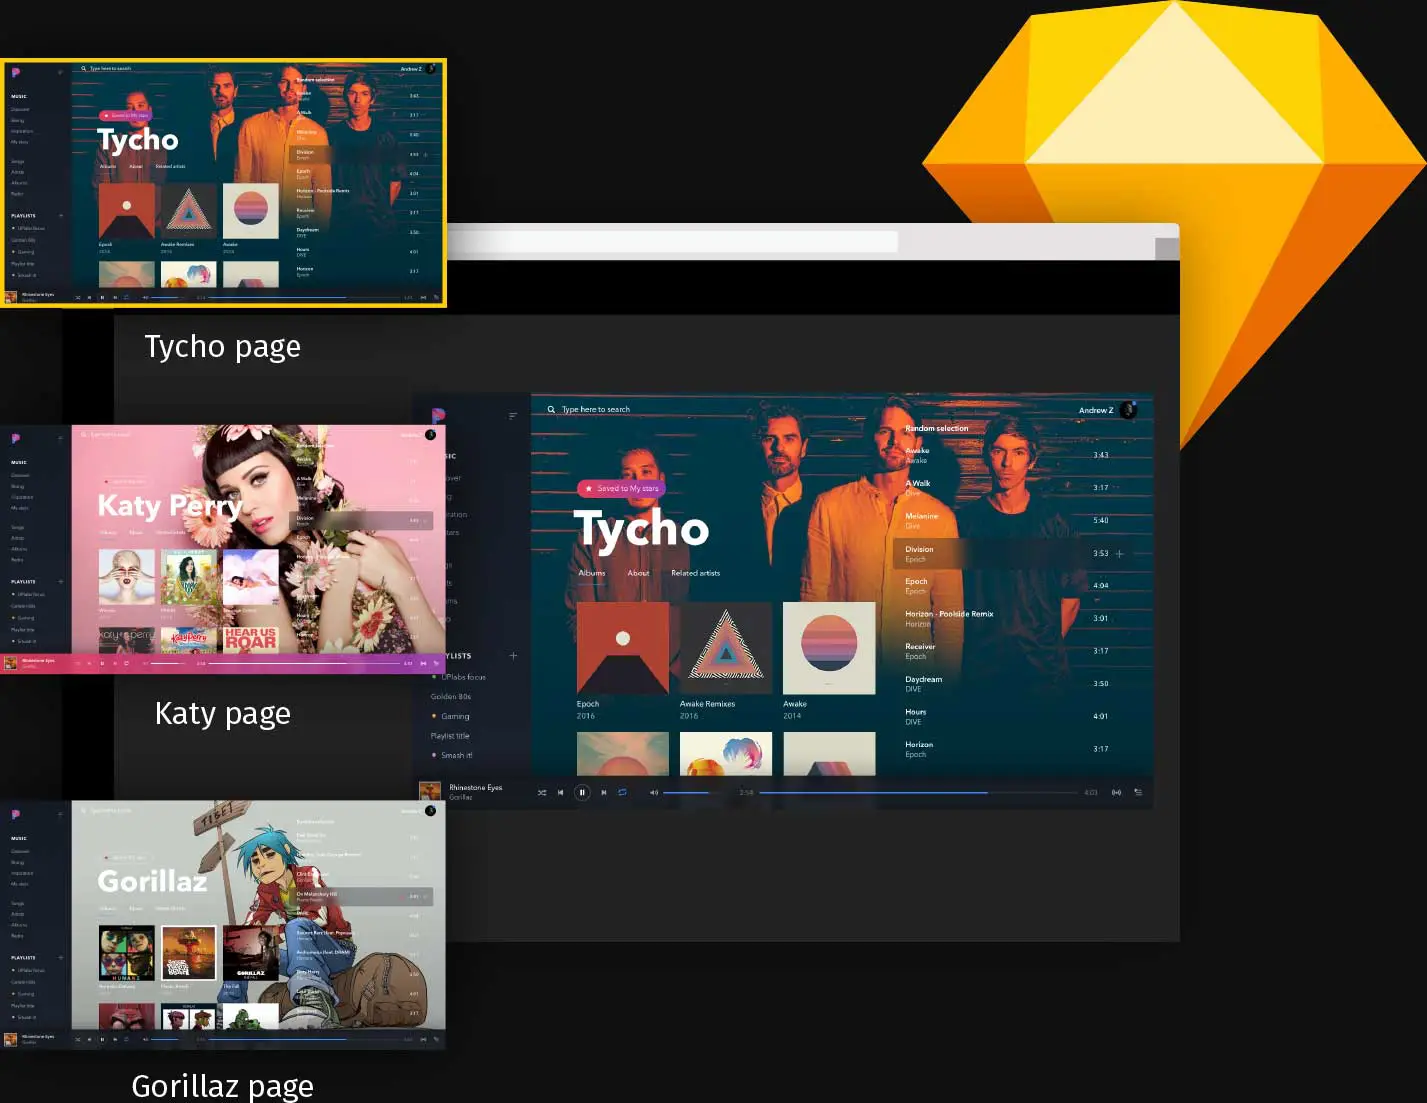Click the Tycho page caption
The image size is (1427, 1103).
(x=223, y=347)
